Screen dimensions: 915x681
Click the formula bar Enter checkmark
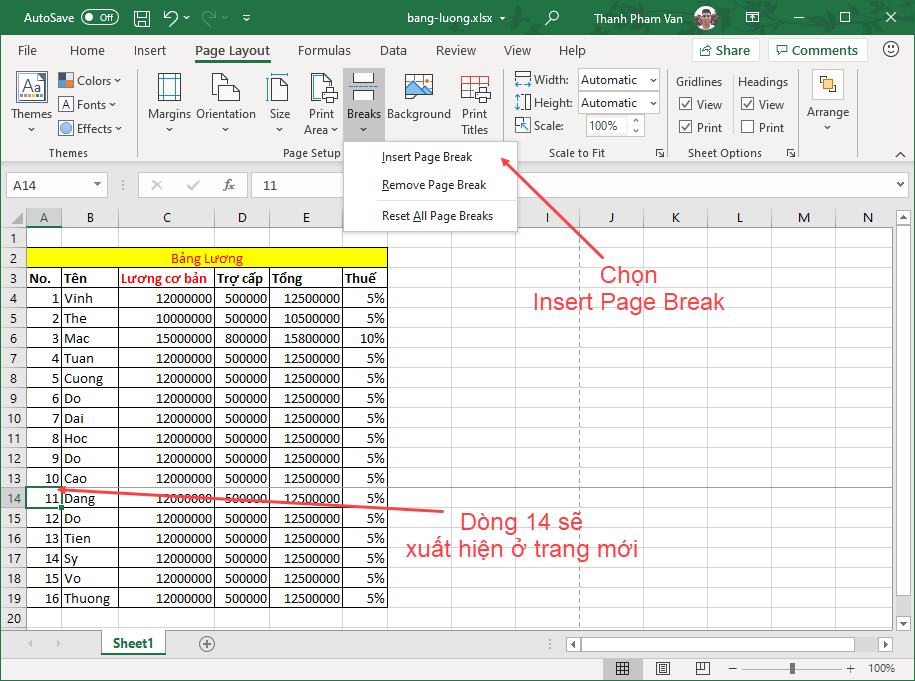tap(193, 185)
